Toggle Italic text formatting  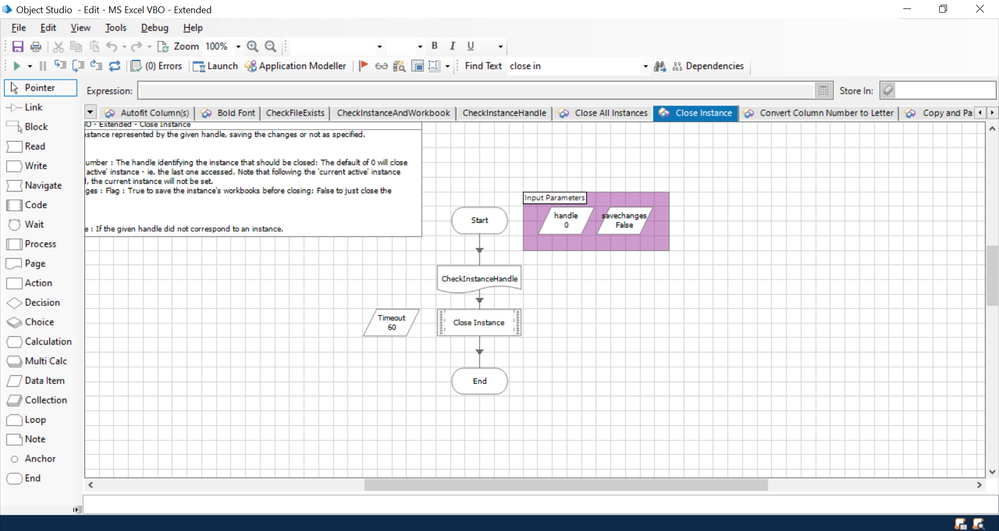(x=452, y=46)
